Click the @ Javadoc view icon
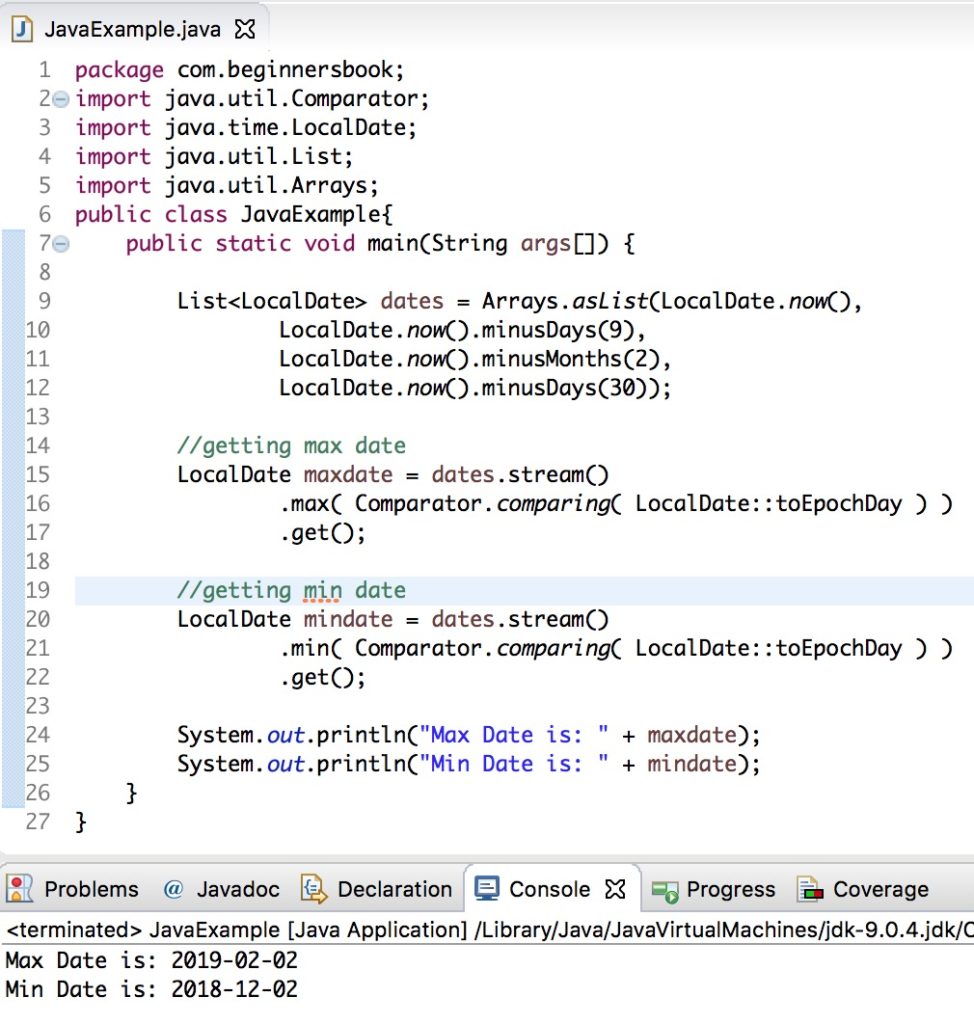The image size is (974, 1024). click(x=176, y=889)
